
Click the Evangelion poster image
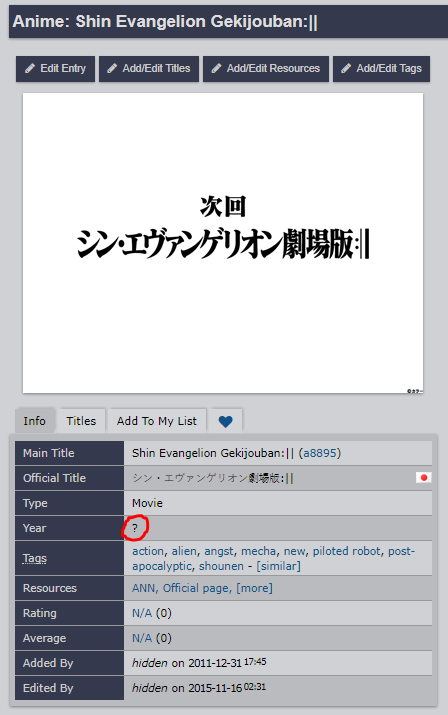223,243
